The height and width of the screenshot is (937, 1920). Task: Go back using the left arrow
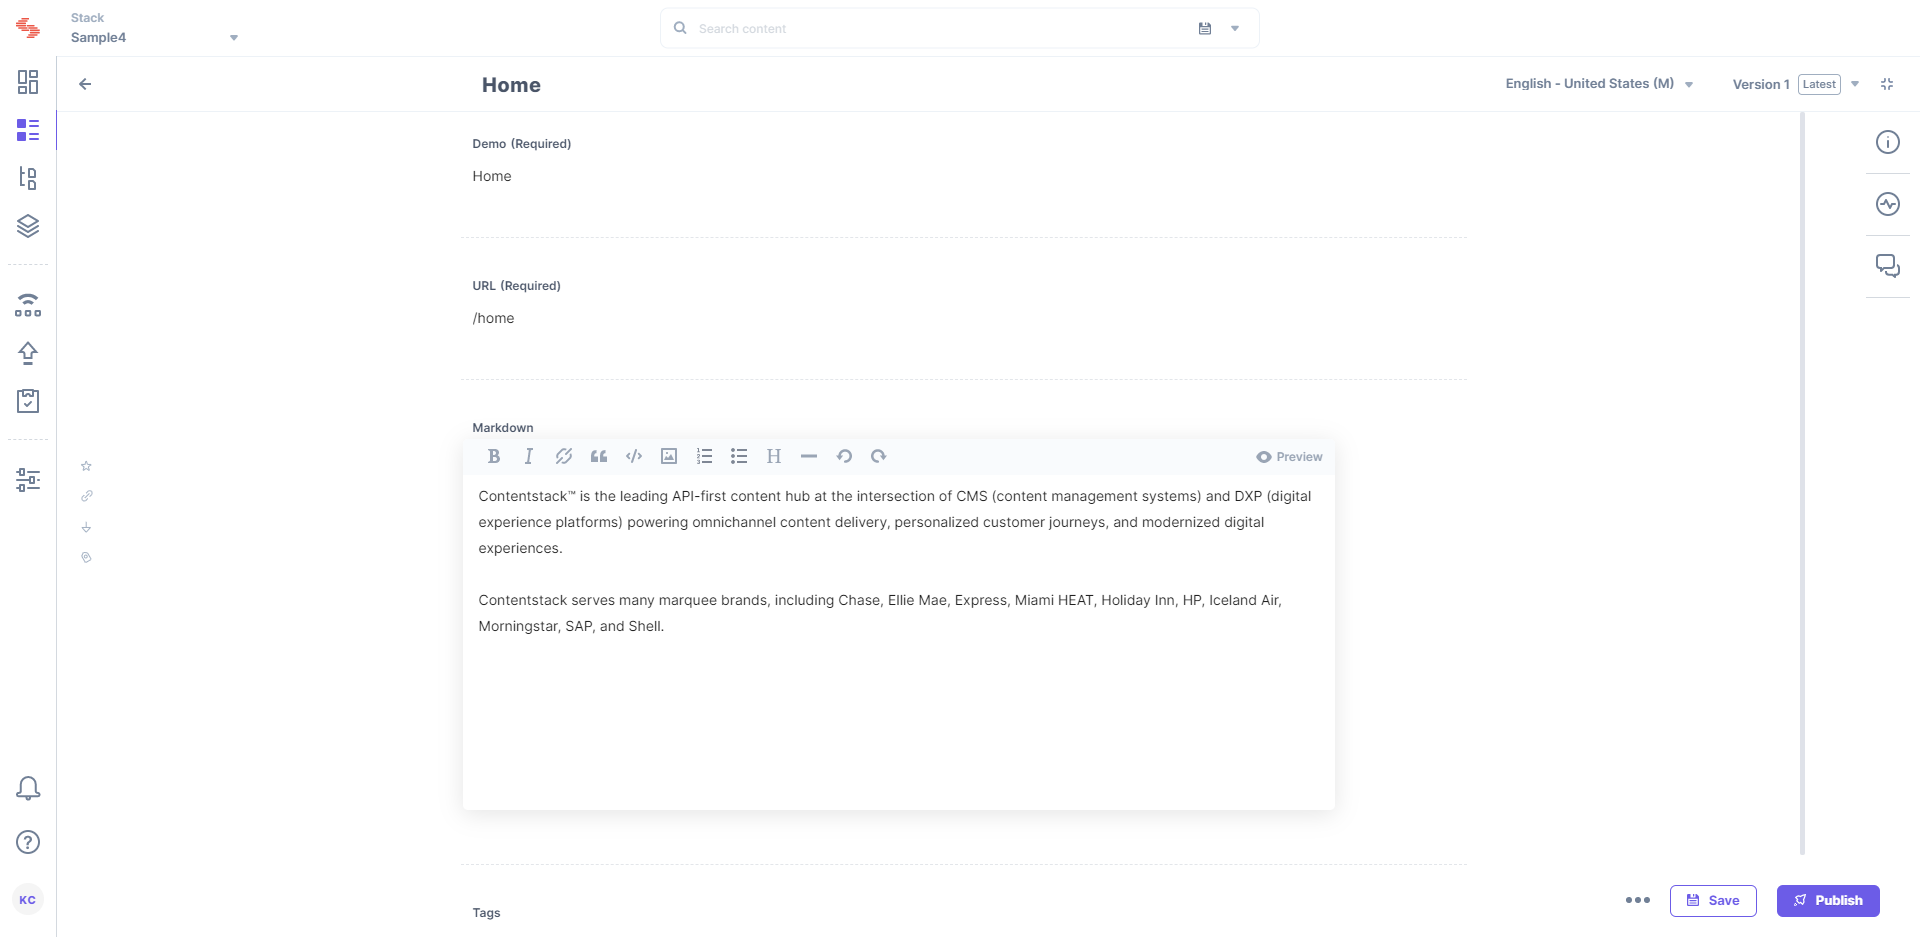(85, 84)
